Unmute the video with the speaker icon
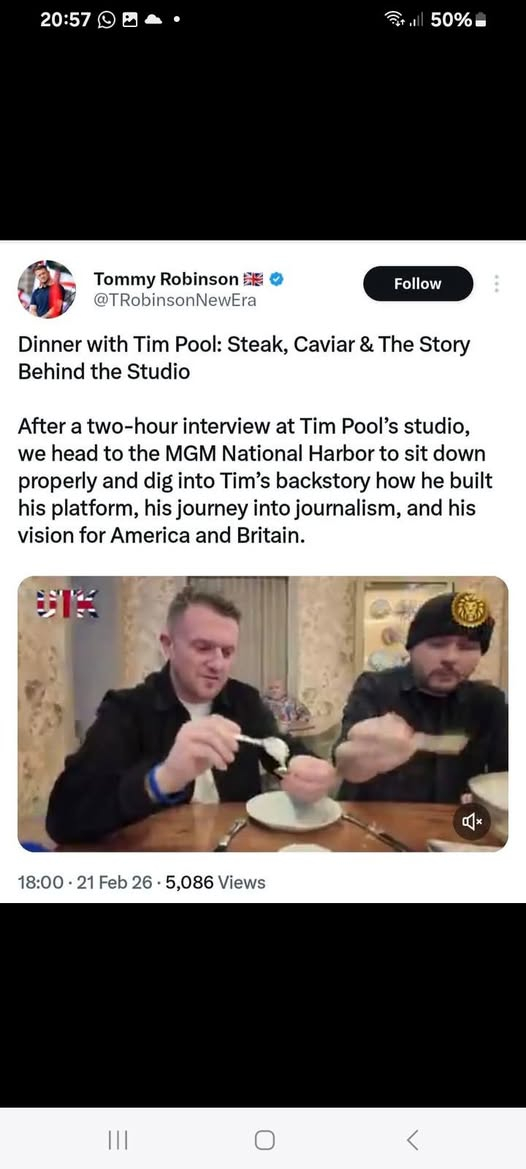The image size is (526, 1169). (473, 821)
